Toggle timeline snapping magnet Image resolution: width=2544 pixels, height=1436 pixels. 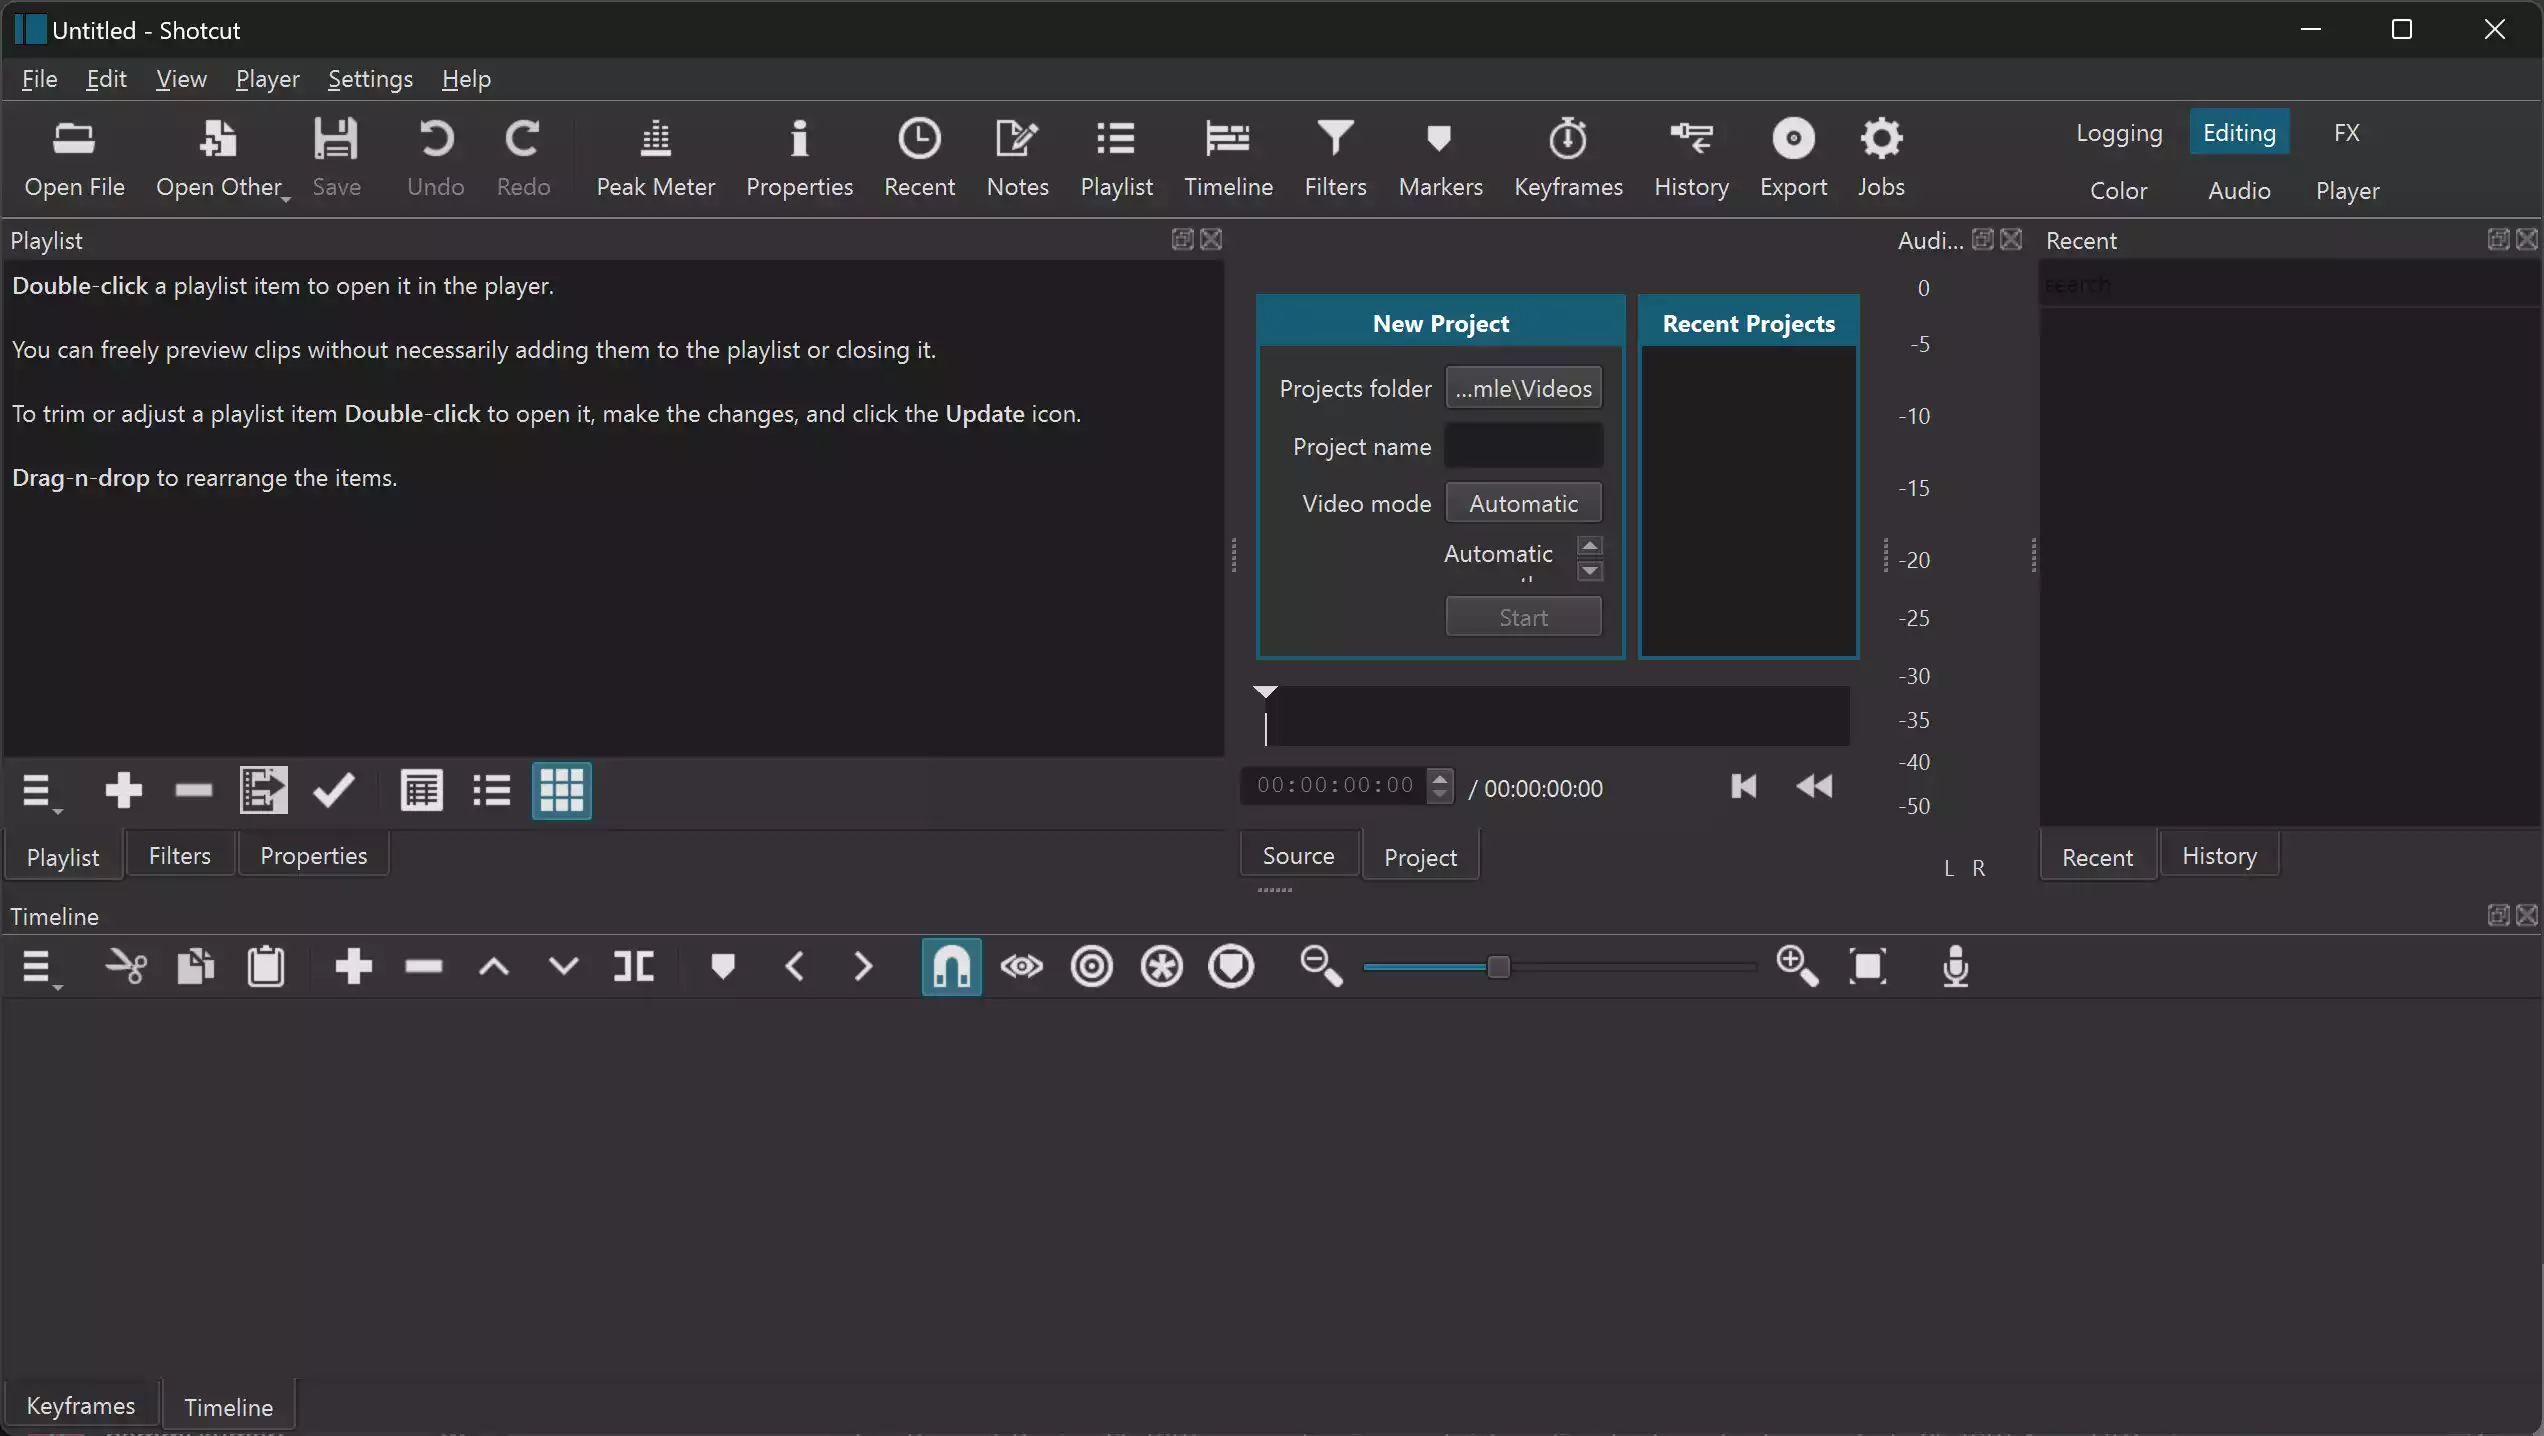951,967
